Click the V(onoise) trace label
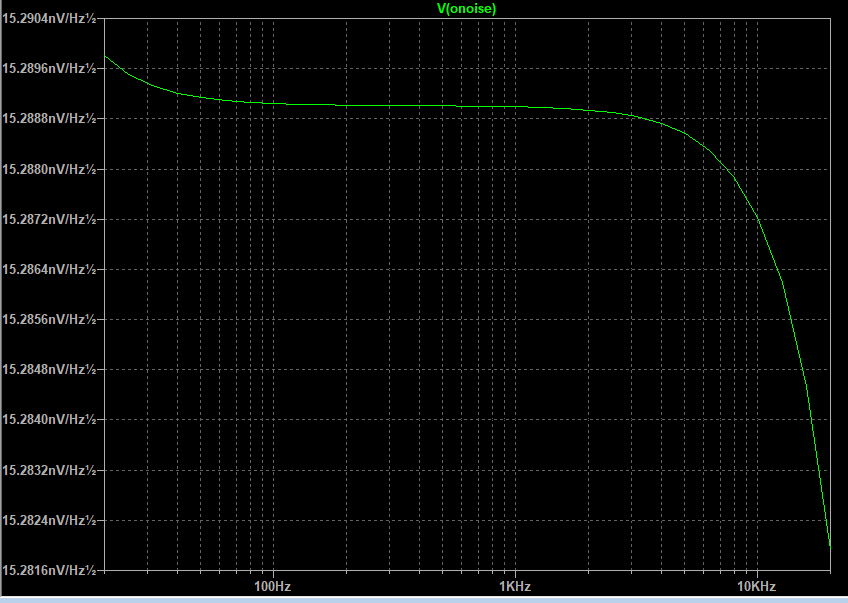Viewport: 848px width, 603px height. (466, 9)
